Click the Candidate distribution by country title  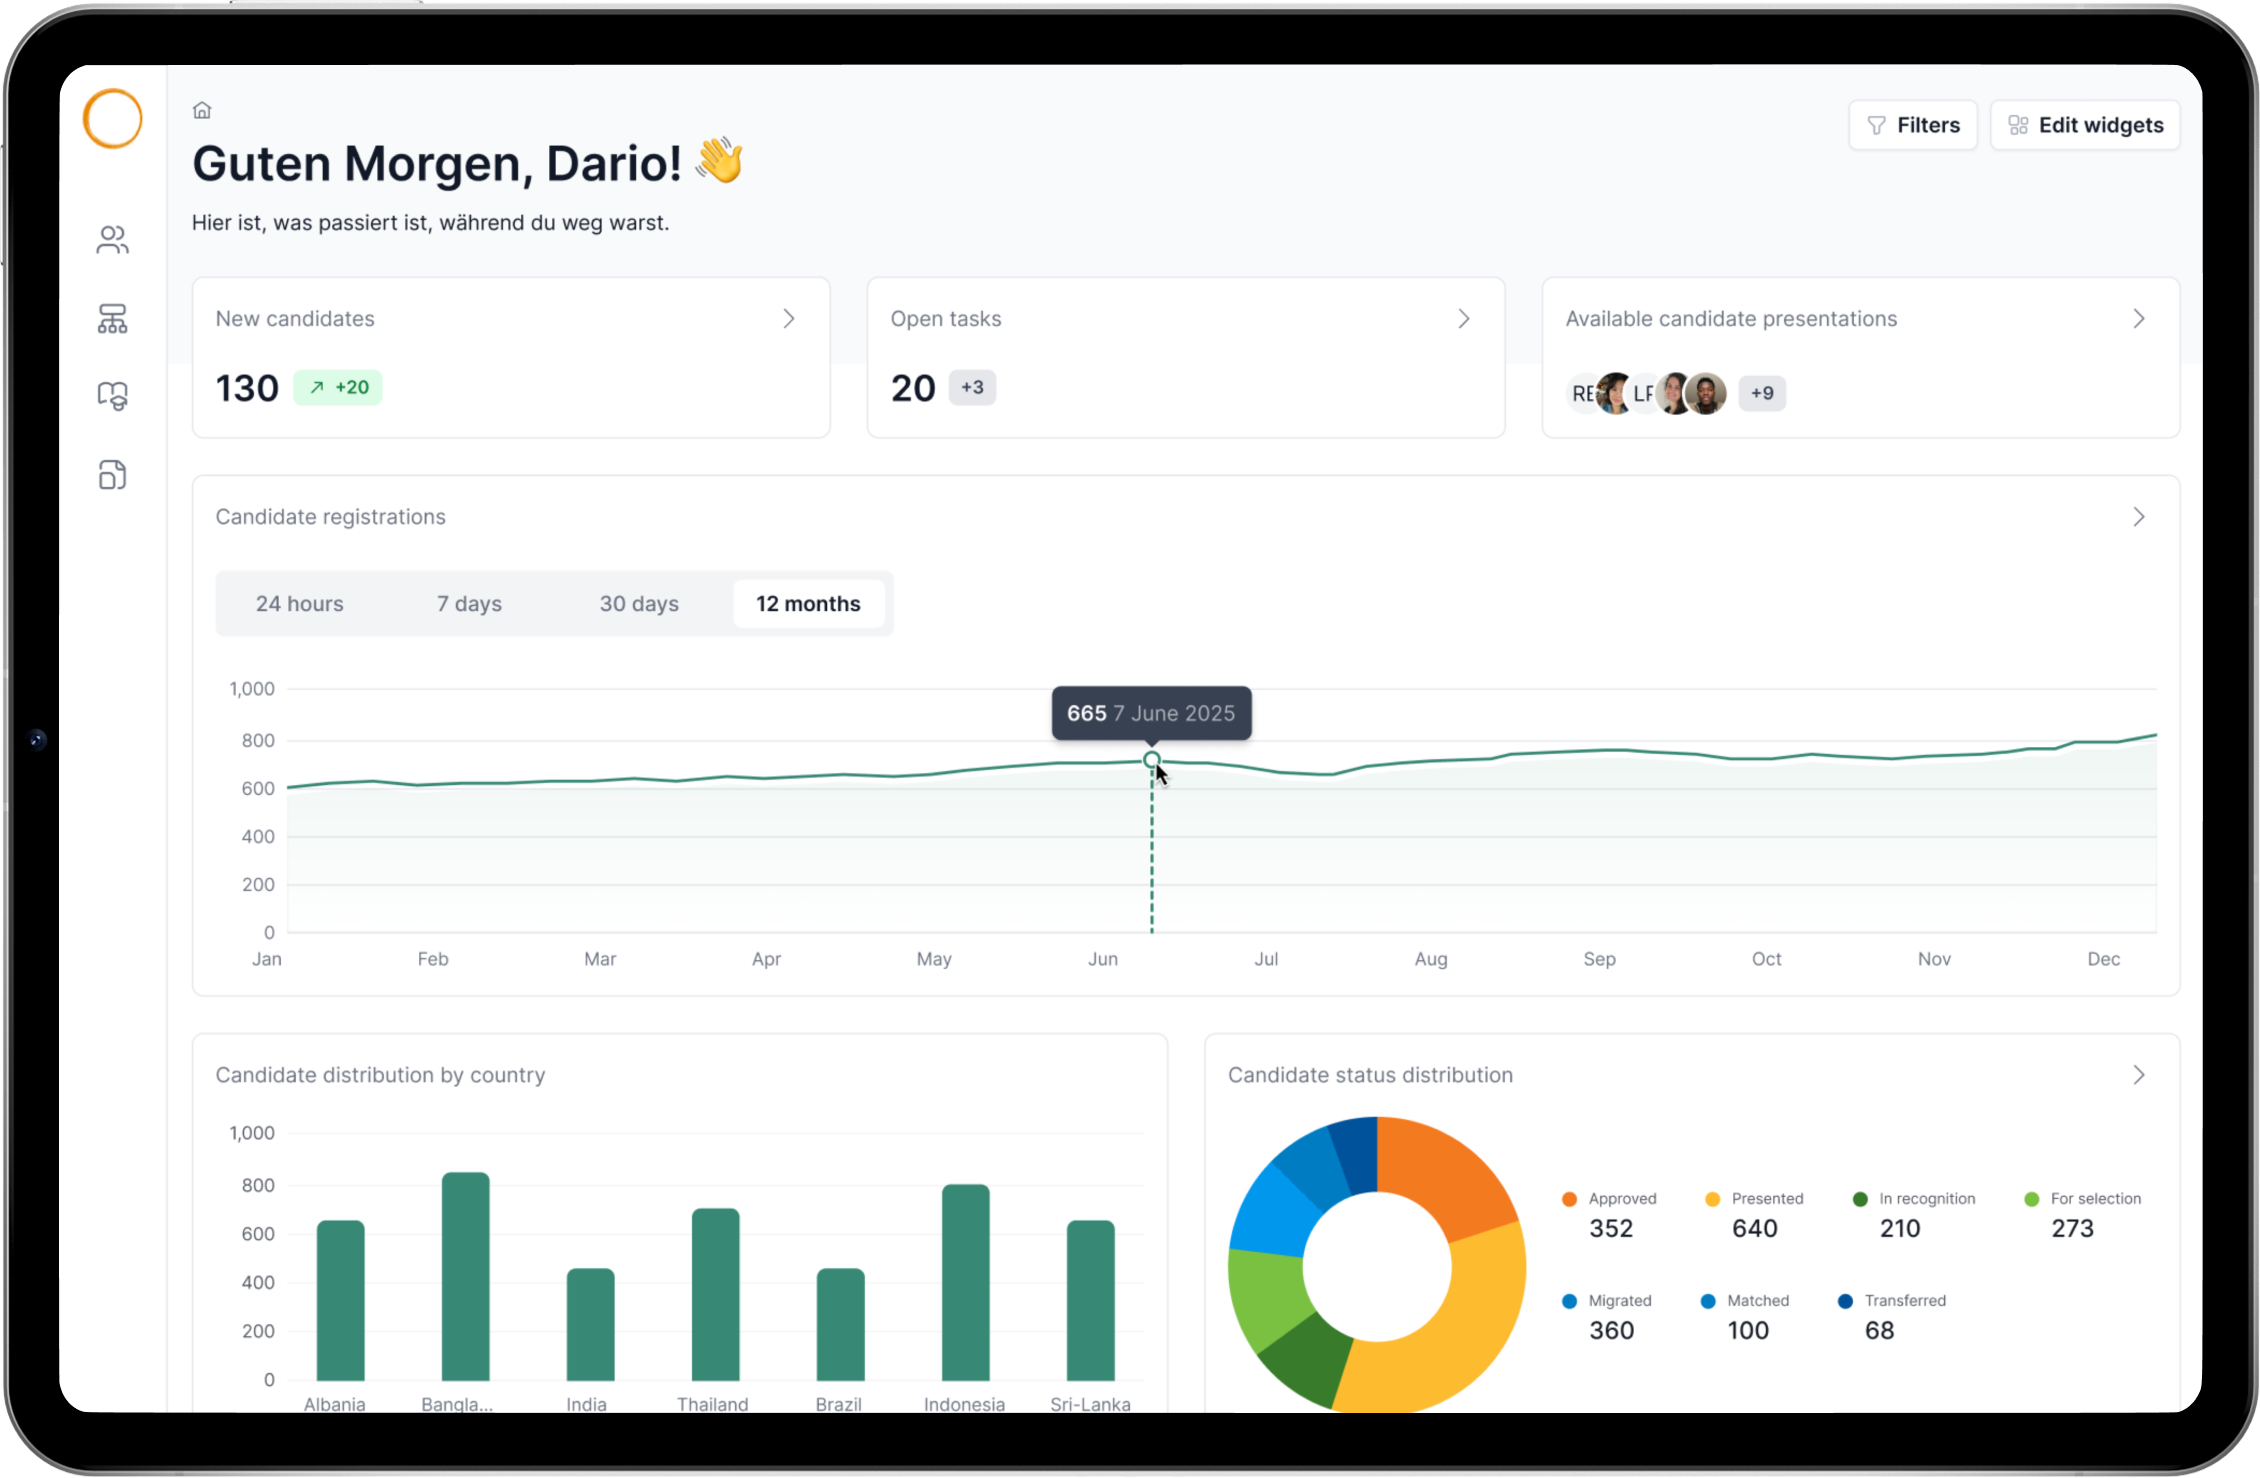pos(381,1075)
